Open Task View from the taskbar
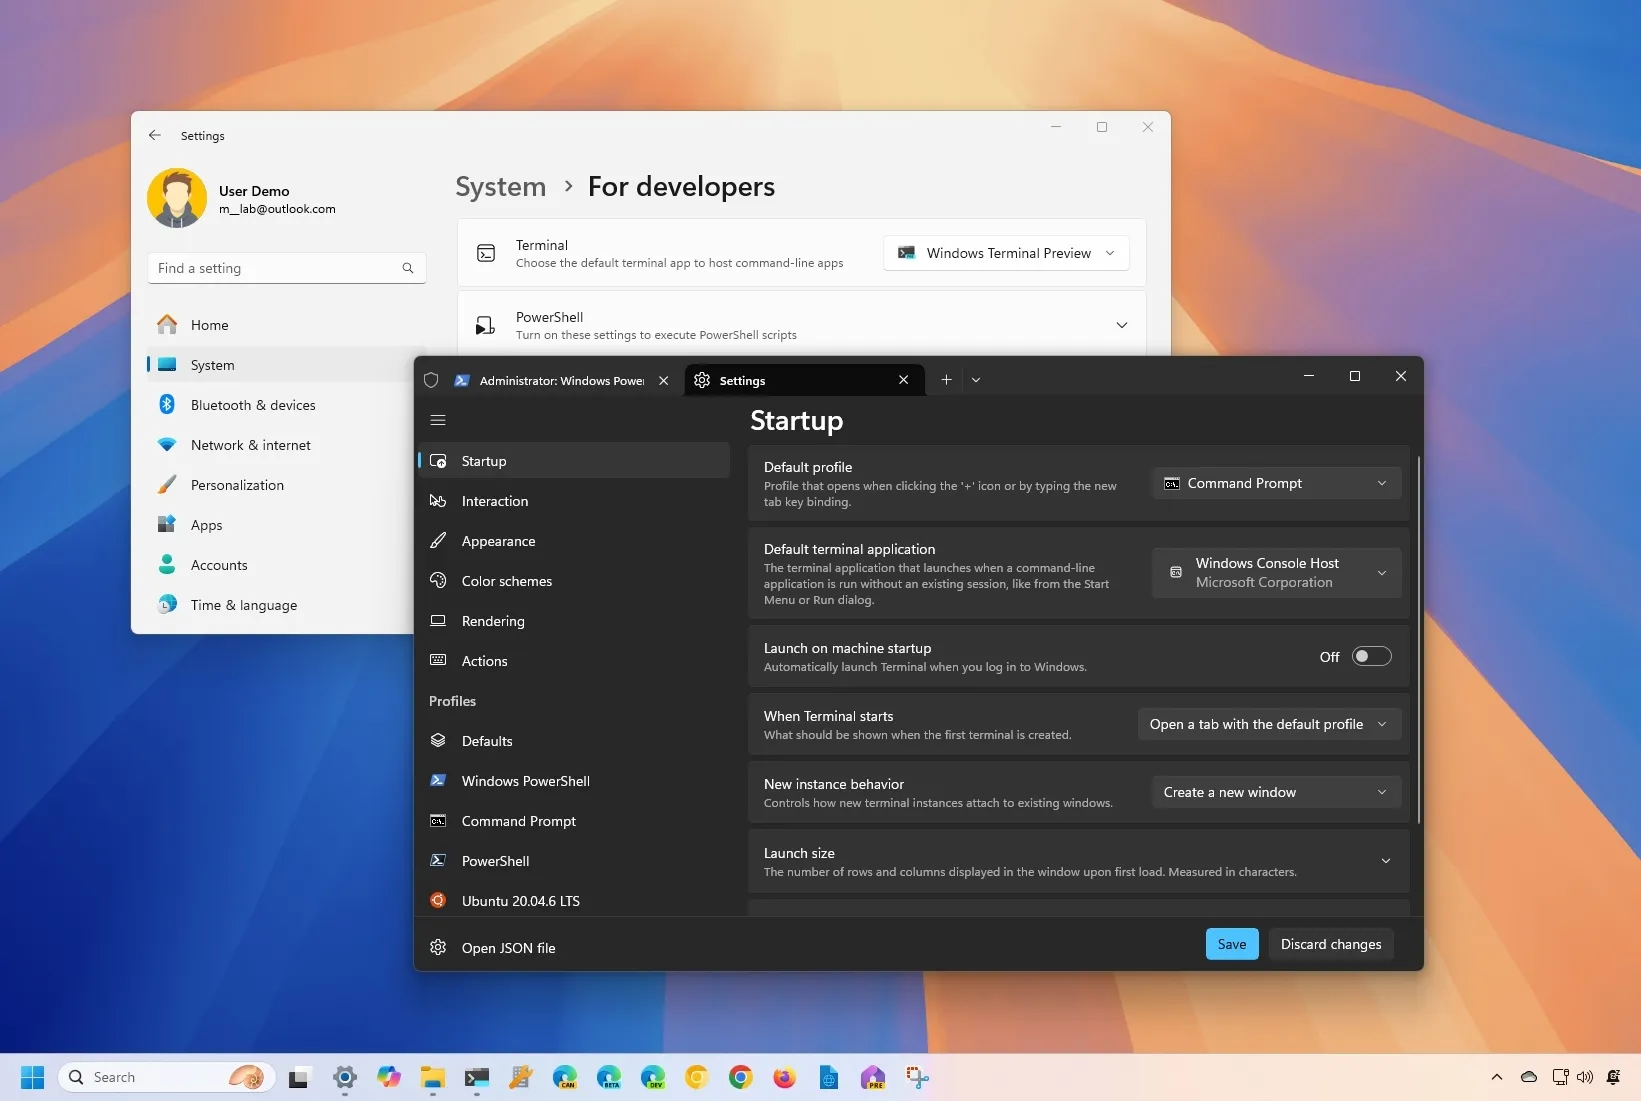The image size is (1641, 1101). (x=299, y=1077)
